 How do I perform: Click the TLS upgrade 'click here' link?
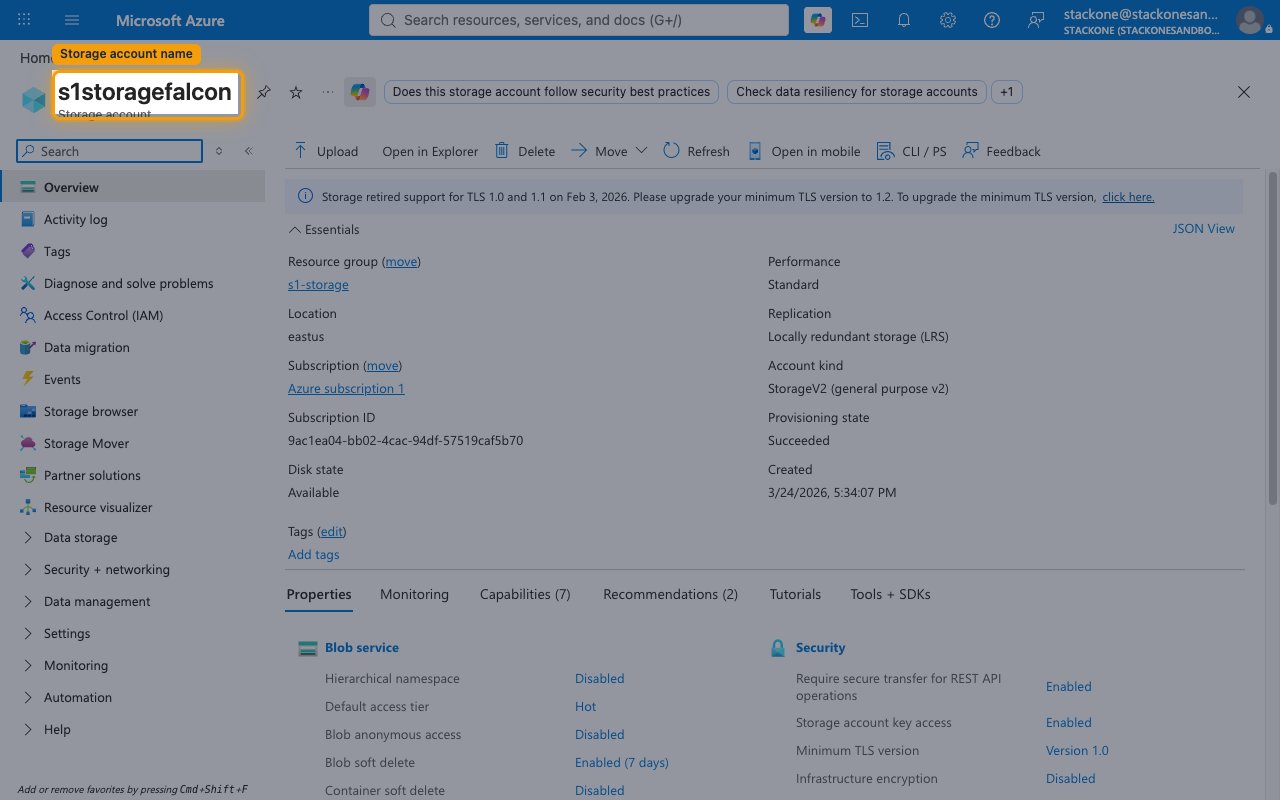coord(1128,197)
